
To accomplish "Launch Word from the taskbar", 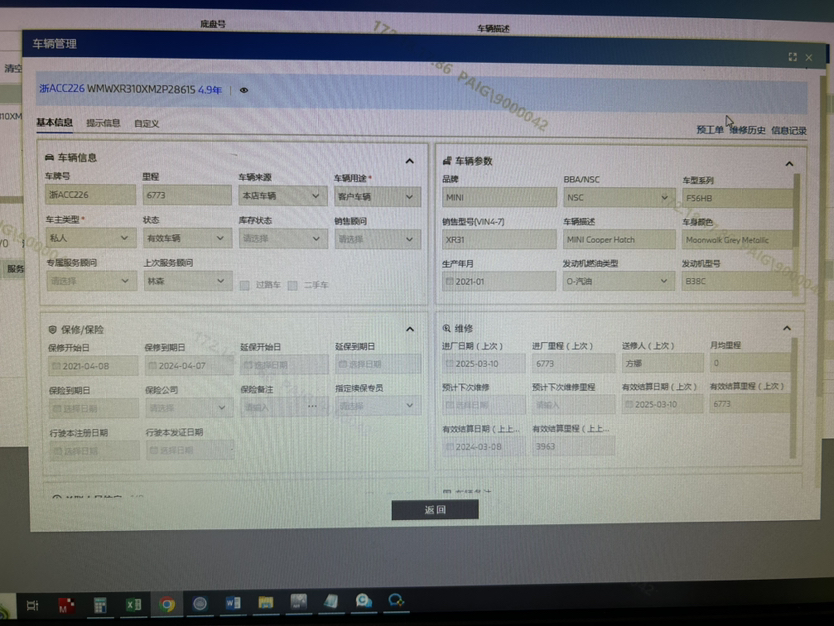I will (233, 603).
